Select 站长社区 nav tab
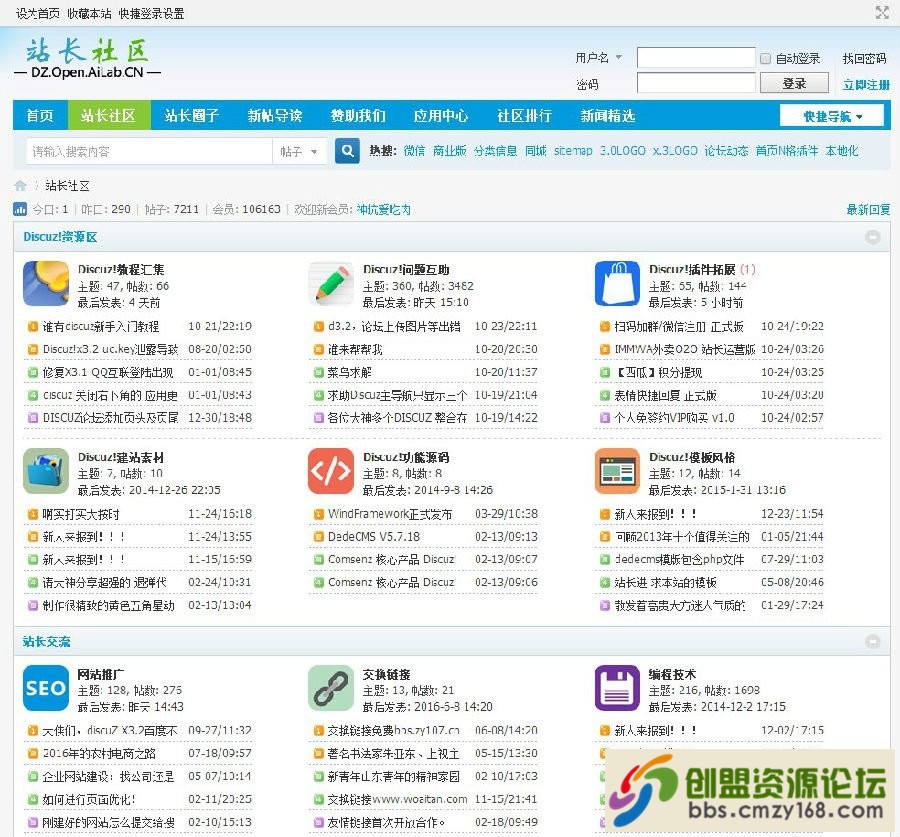The height and width of the screenshot is (837, 900). coord(109,115)
